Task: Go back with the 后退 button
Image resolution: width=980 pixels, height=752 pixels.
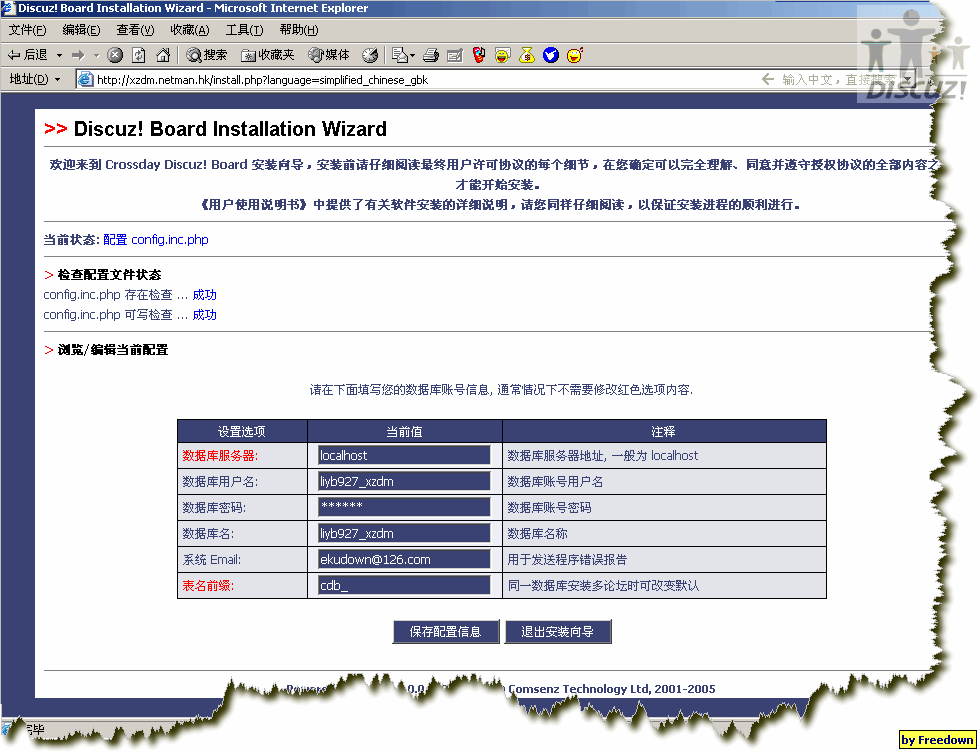Action: click(x=28, y=55)
